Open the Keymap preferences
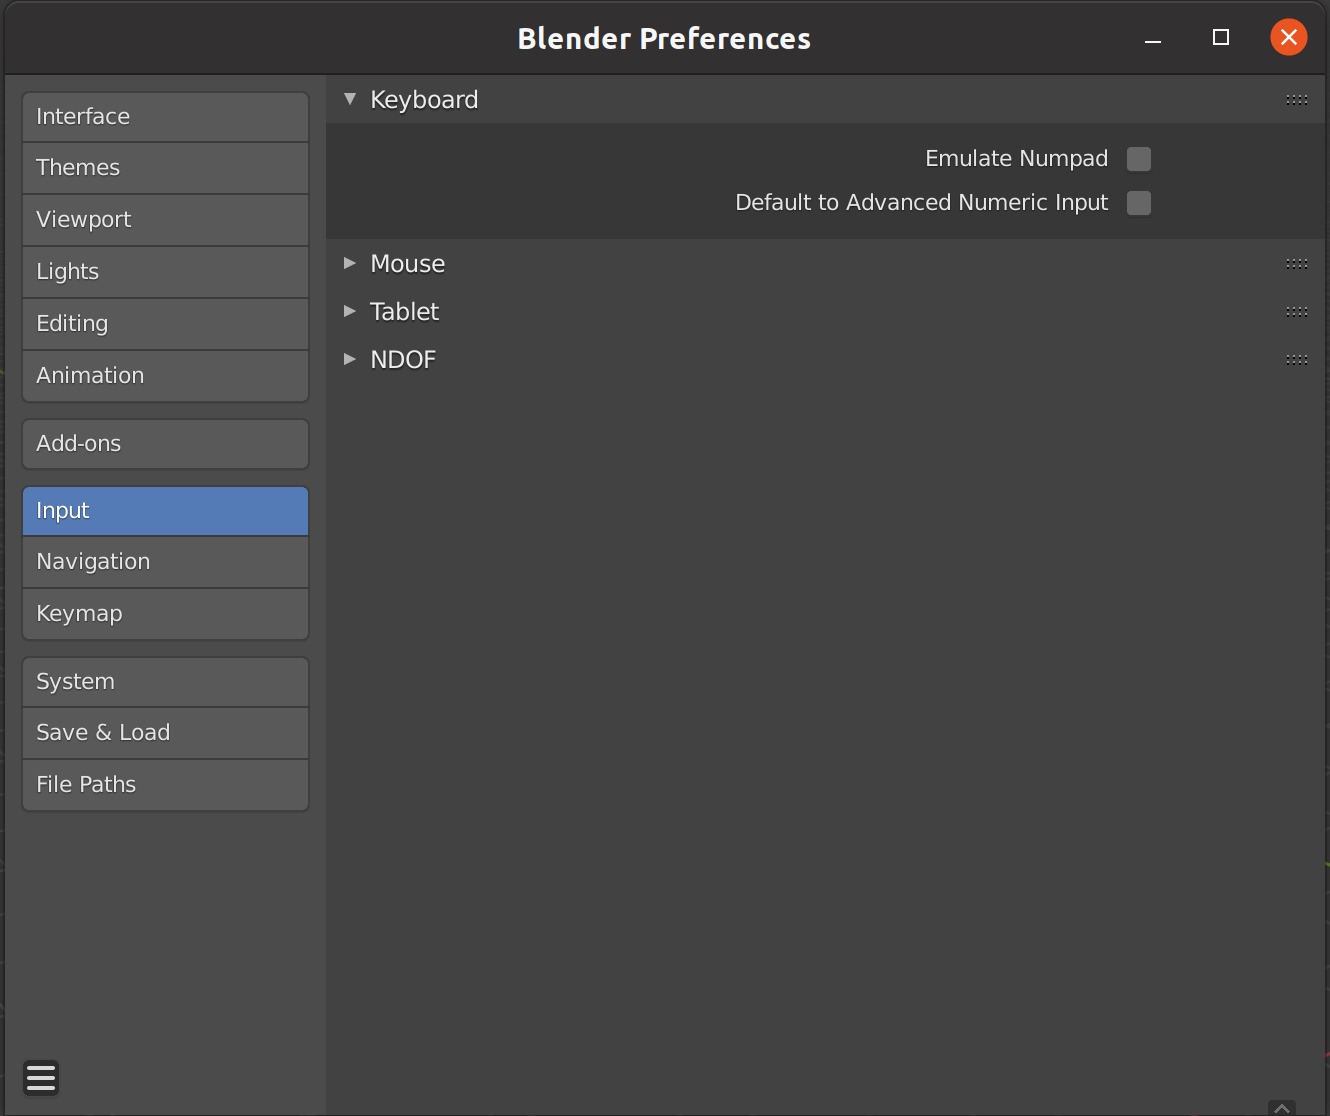Viewport: 1330px width, 1116px height. [165, 613]
